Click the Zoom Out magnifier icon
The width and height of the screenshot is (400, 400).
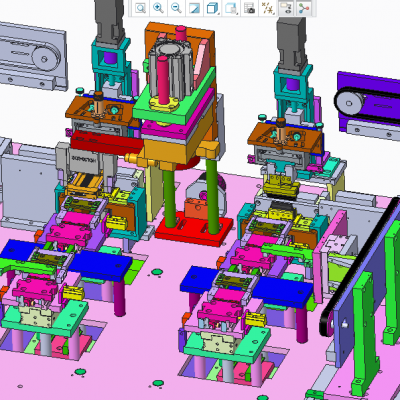(176, 8)
